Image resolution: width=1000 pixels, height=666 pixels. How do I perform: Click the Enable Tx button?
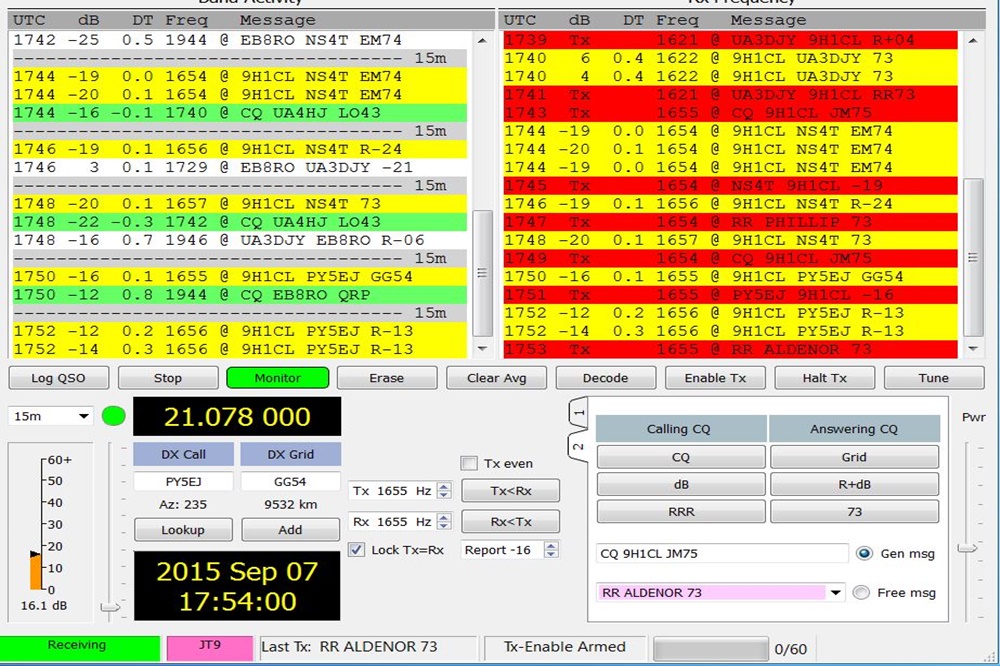click(x=715, y=378)
